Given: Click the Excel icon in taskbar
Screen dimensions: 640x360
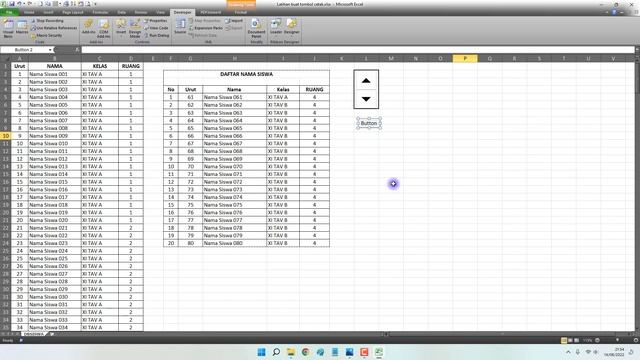Looking at the screenshot, I should [x=379, y=352].
